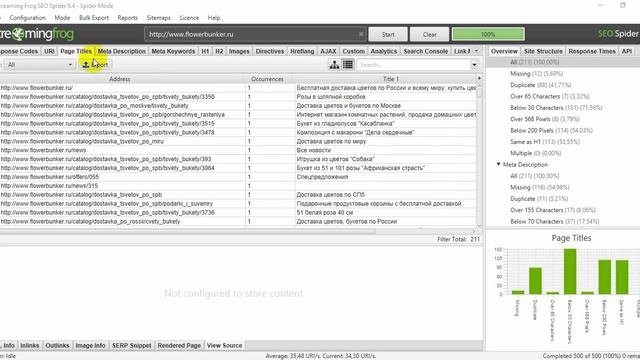Collapse the Meta Description tree section
Viewport: 640px width, 360px height.
tap(498, 164)
